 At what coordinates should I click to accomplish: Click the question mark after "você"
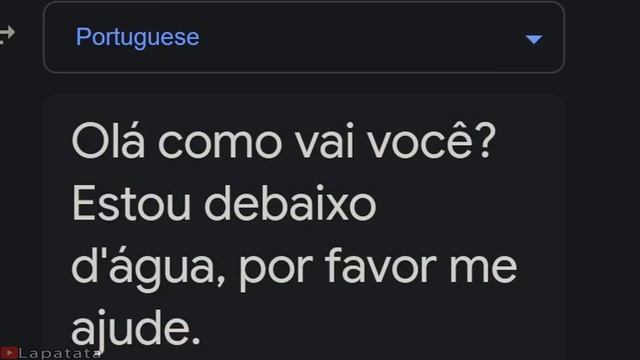coord(487,140)
